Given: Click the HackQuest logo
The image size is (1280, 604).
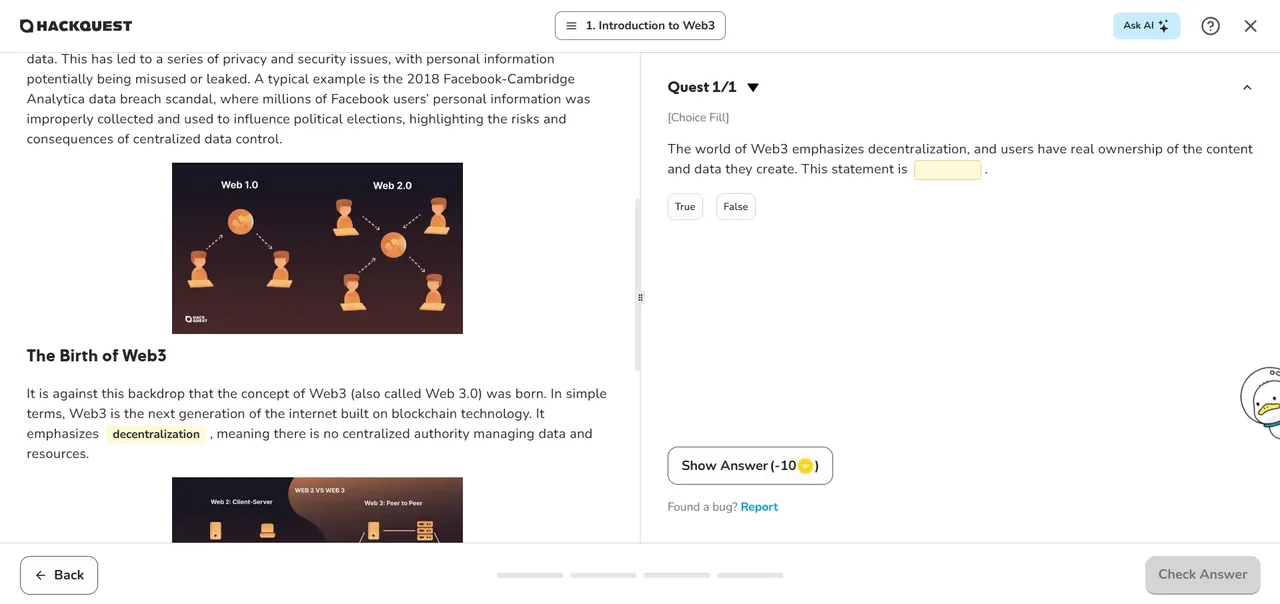Looking at the screenshot, I should coord(76,26).
